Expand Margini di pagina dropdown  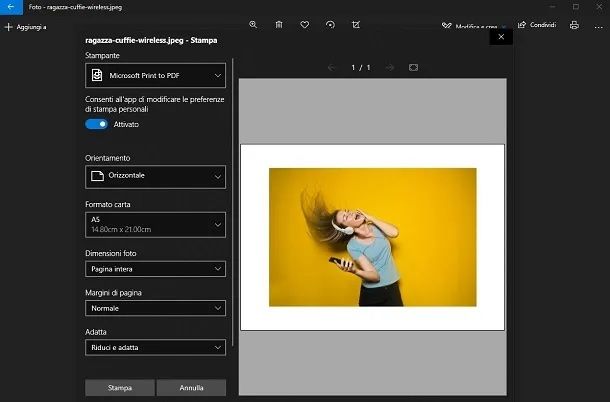(155, 308)
